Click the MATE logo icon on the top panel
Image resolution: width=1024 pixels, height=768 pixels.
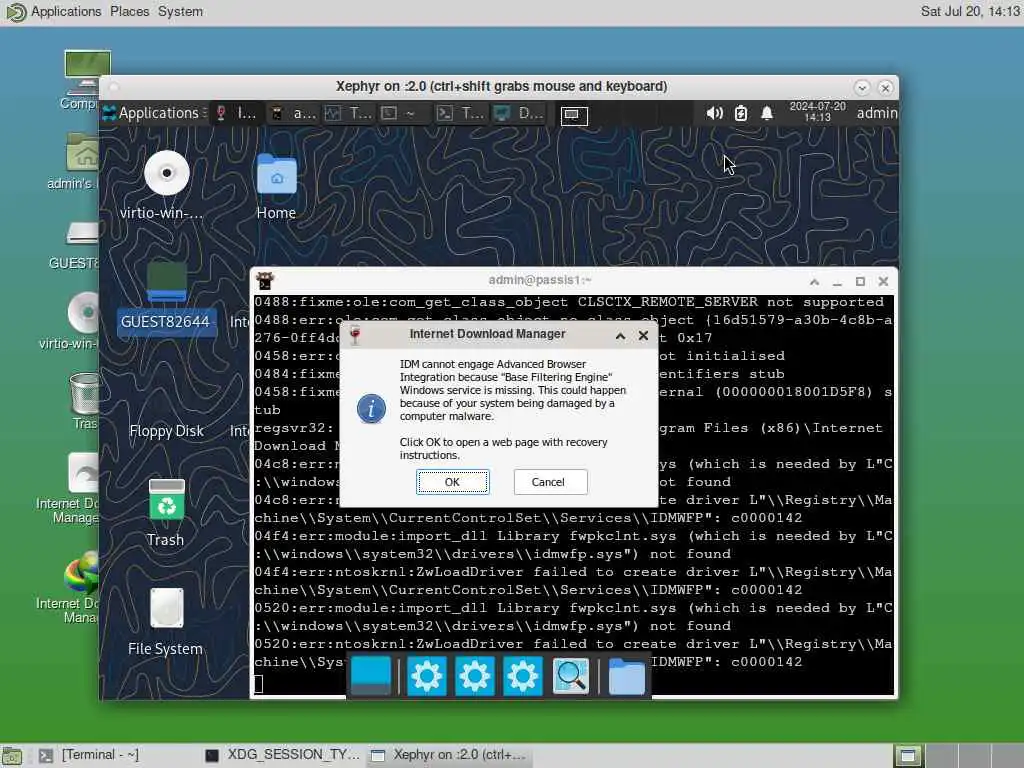coord(14,12)
